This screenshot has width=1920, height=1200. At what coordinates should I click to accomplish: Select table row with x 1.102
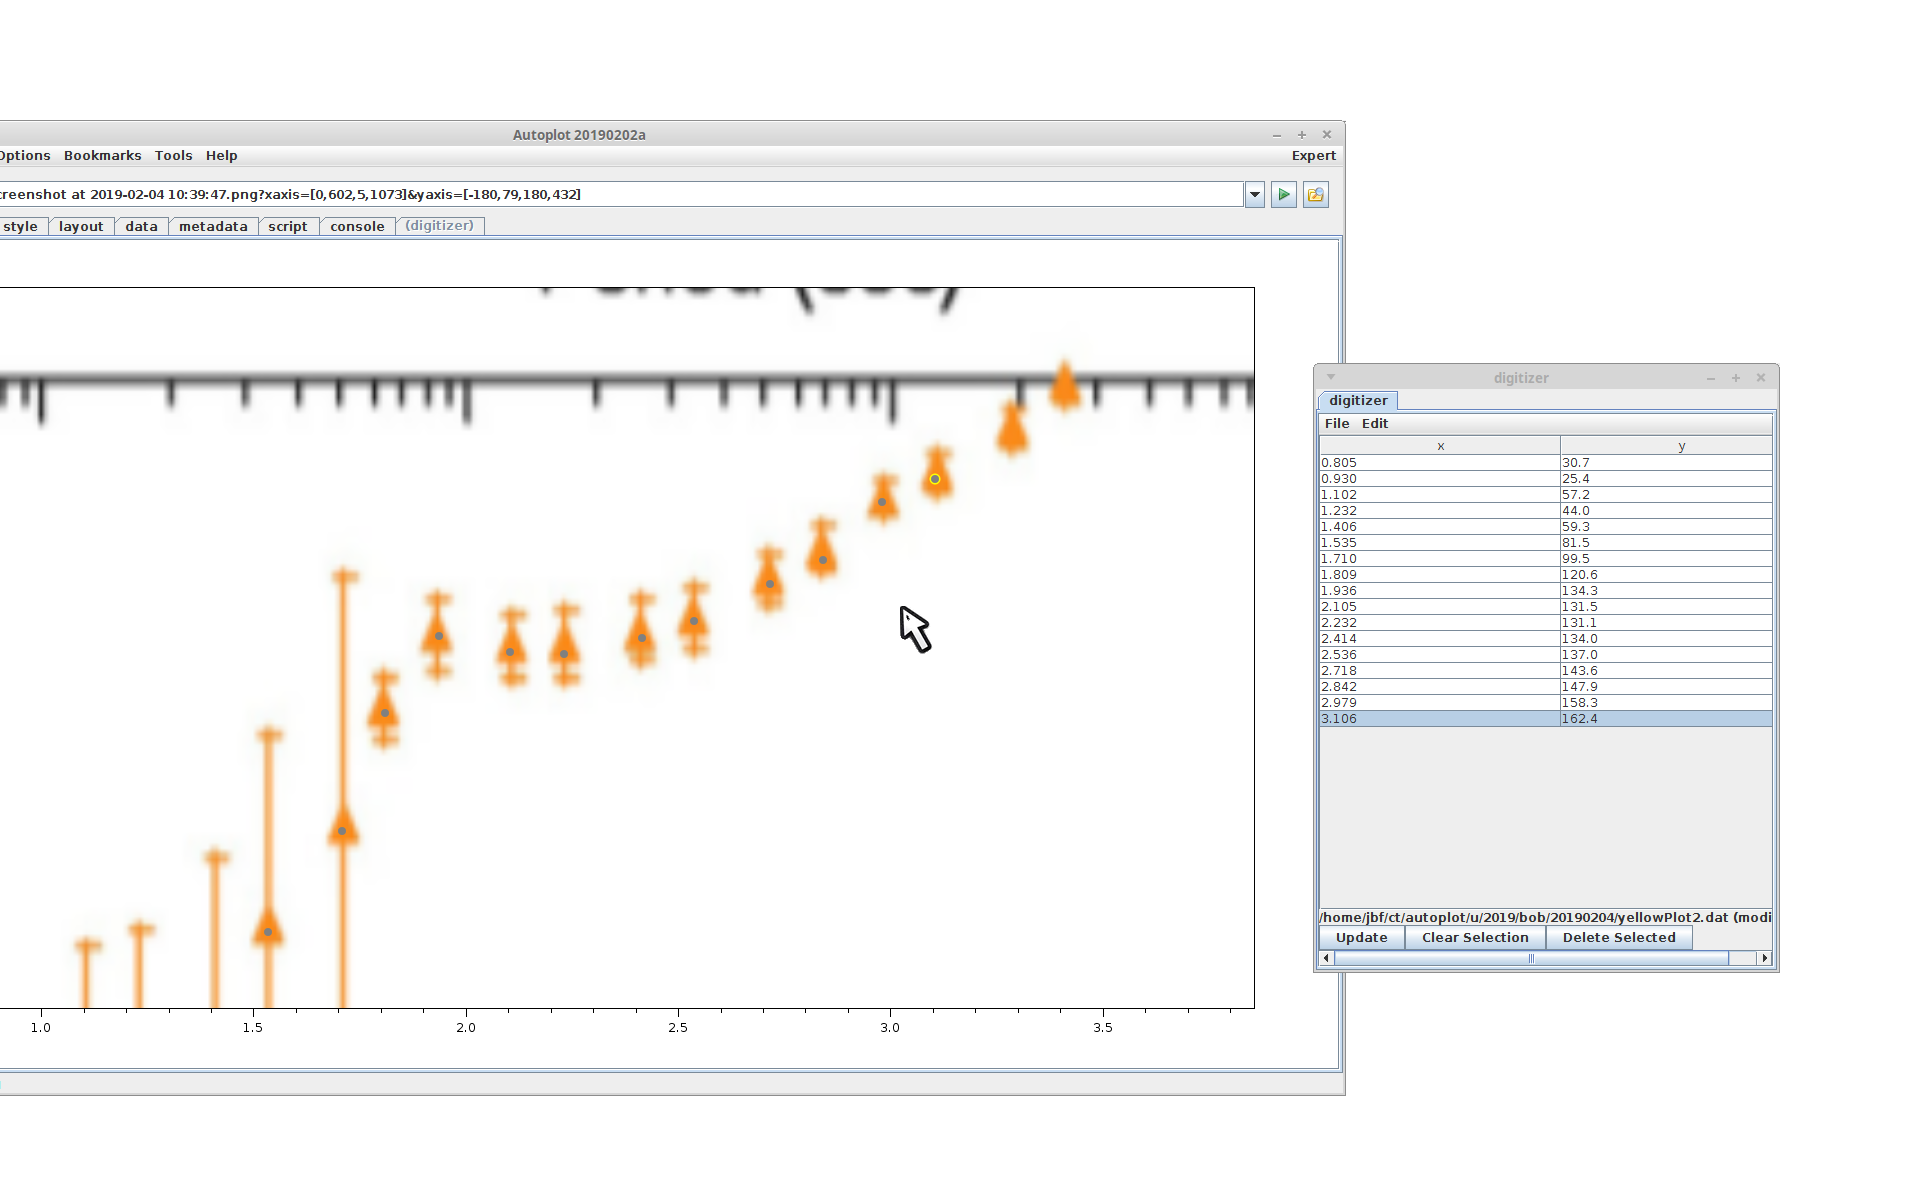(x=1546, y=495)
